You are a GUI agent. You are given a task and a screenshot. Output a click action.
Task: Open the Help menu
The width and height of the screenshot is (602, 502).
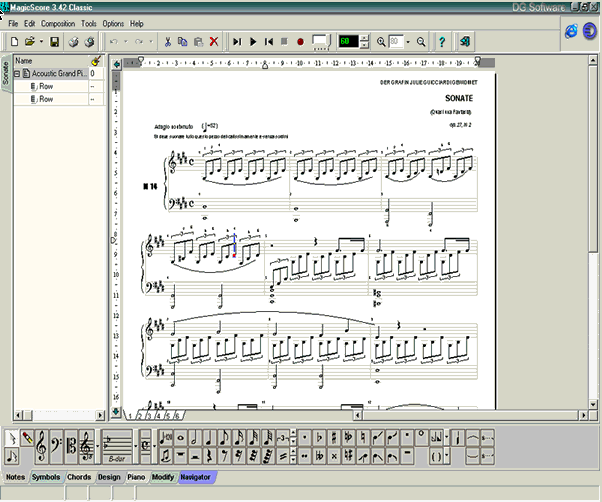(x=137, y=24)
